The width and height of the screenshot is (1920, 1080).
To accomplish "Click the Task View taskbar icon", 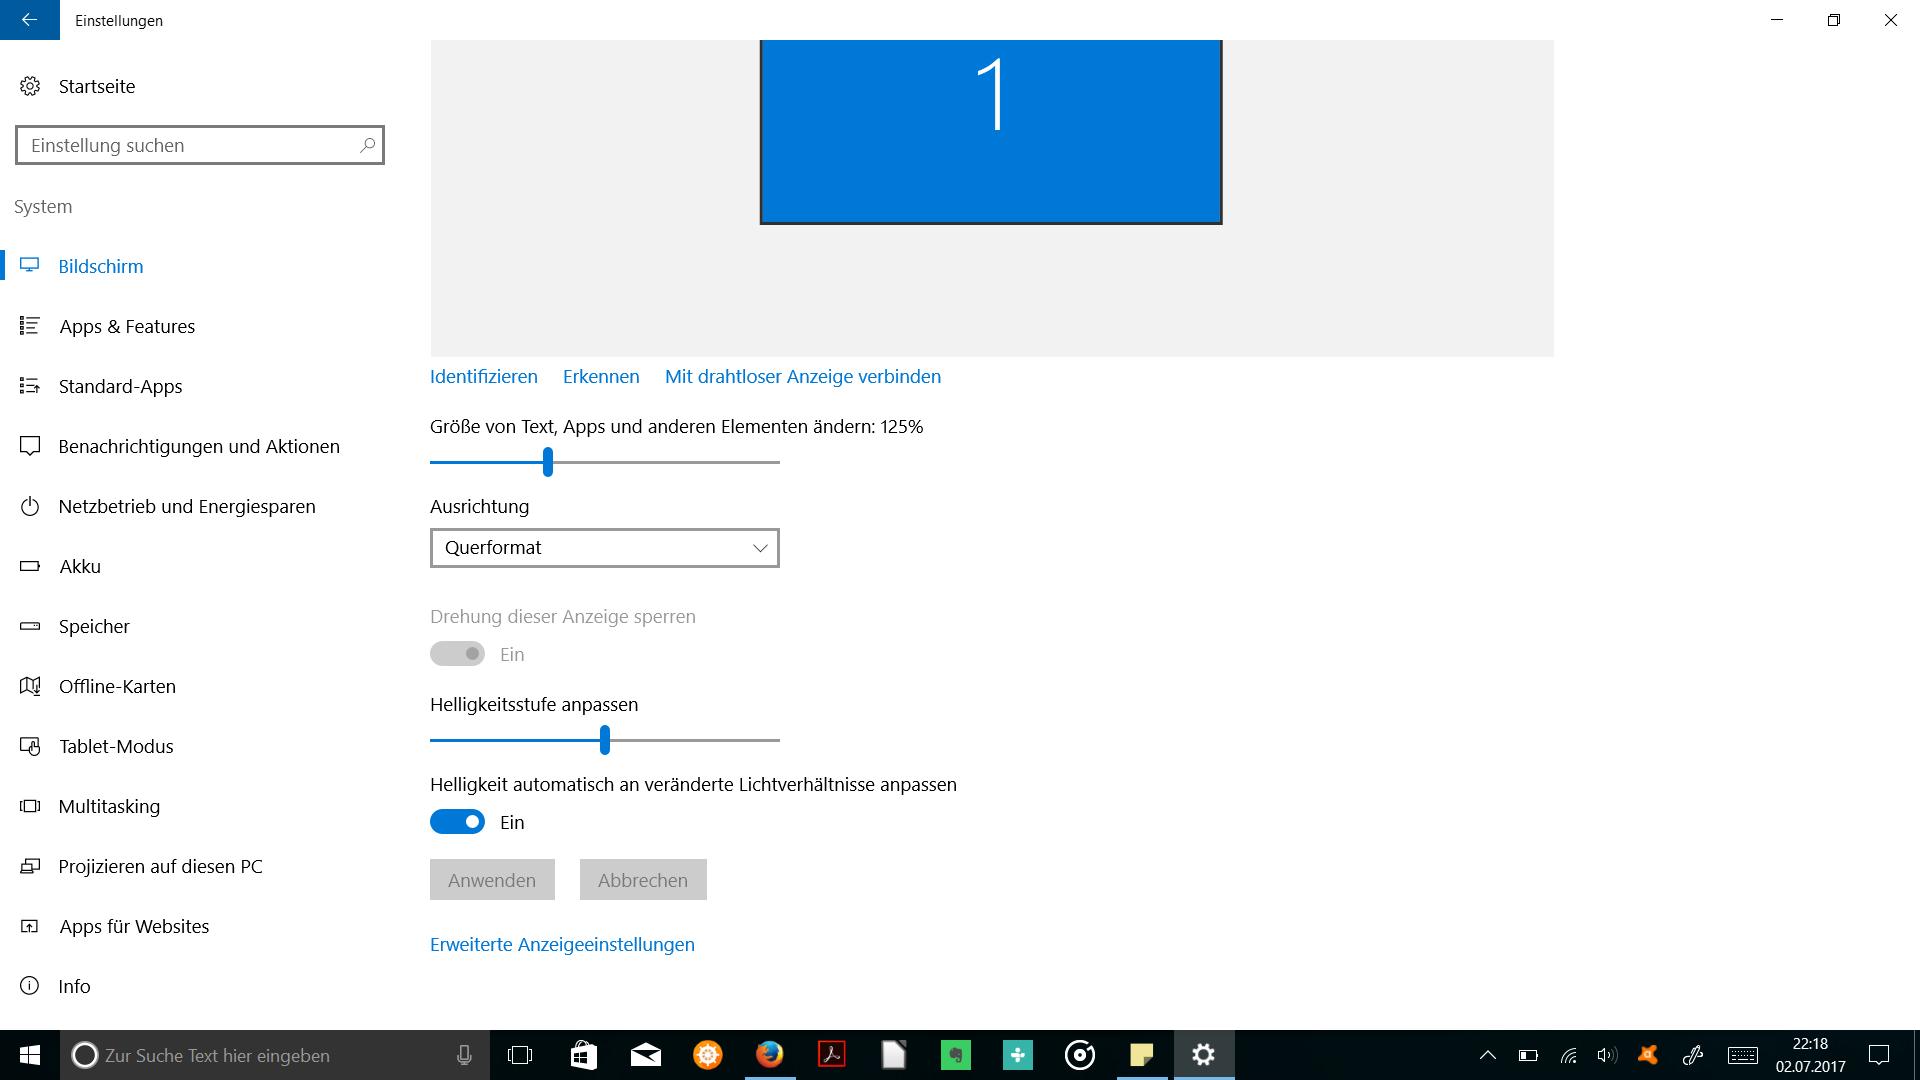I will point(520,1055).
